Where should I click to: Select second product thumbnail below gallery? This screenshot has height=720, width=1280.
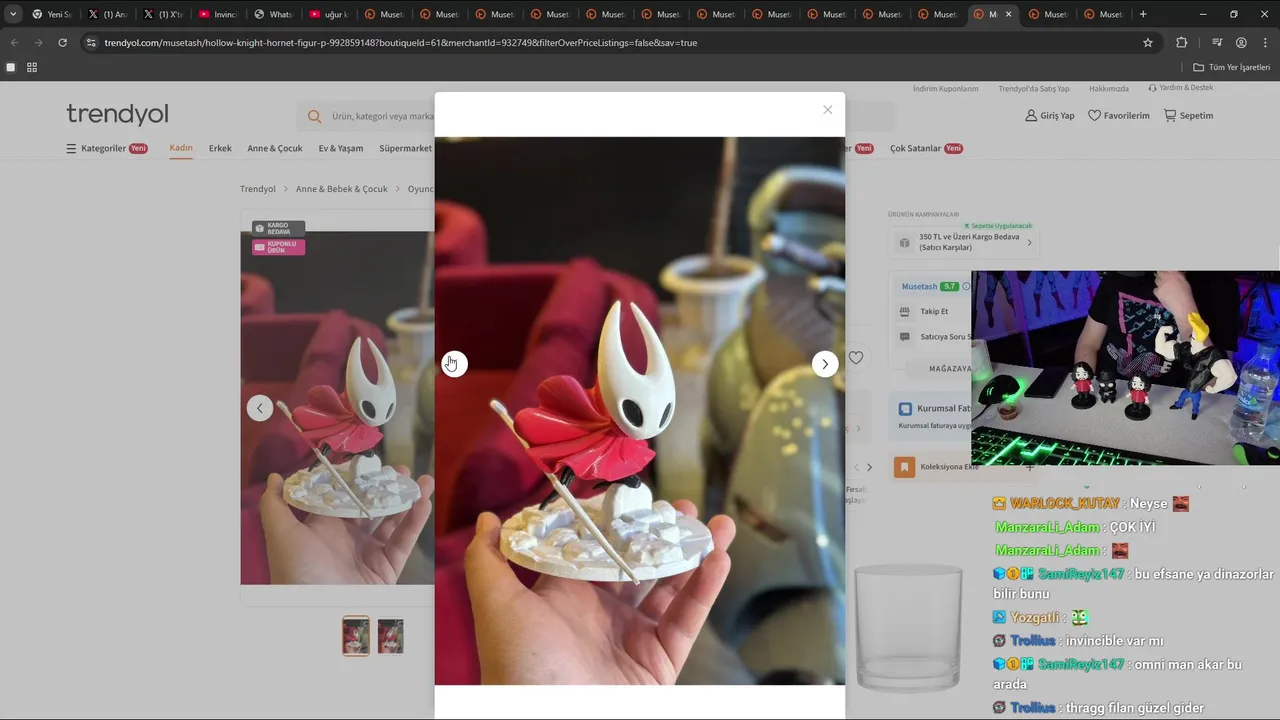[x=391, y=636]
